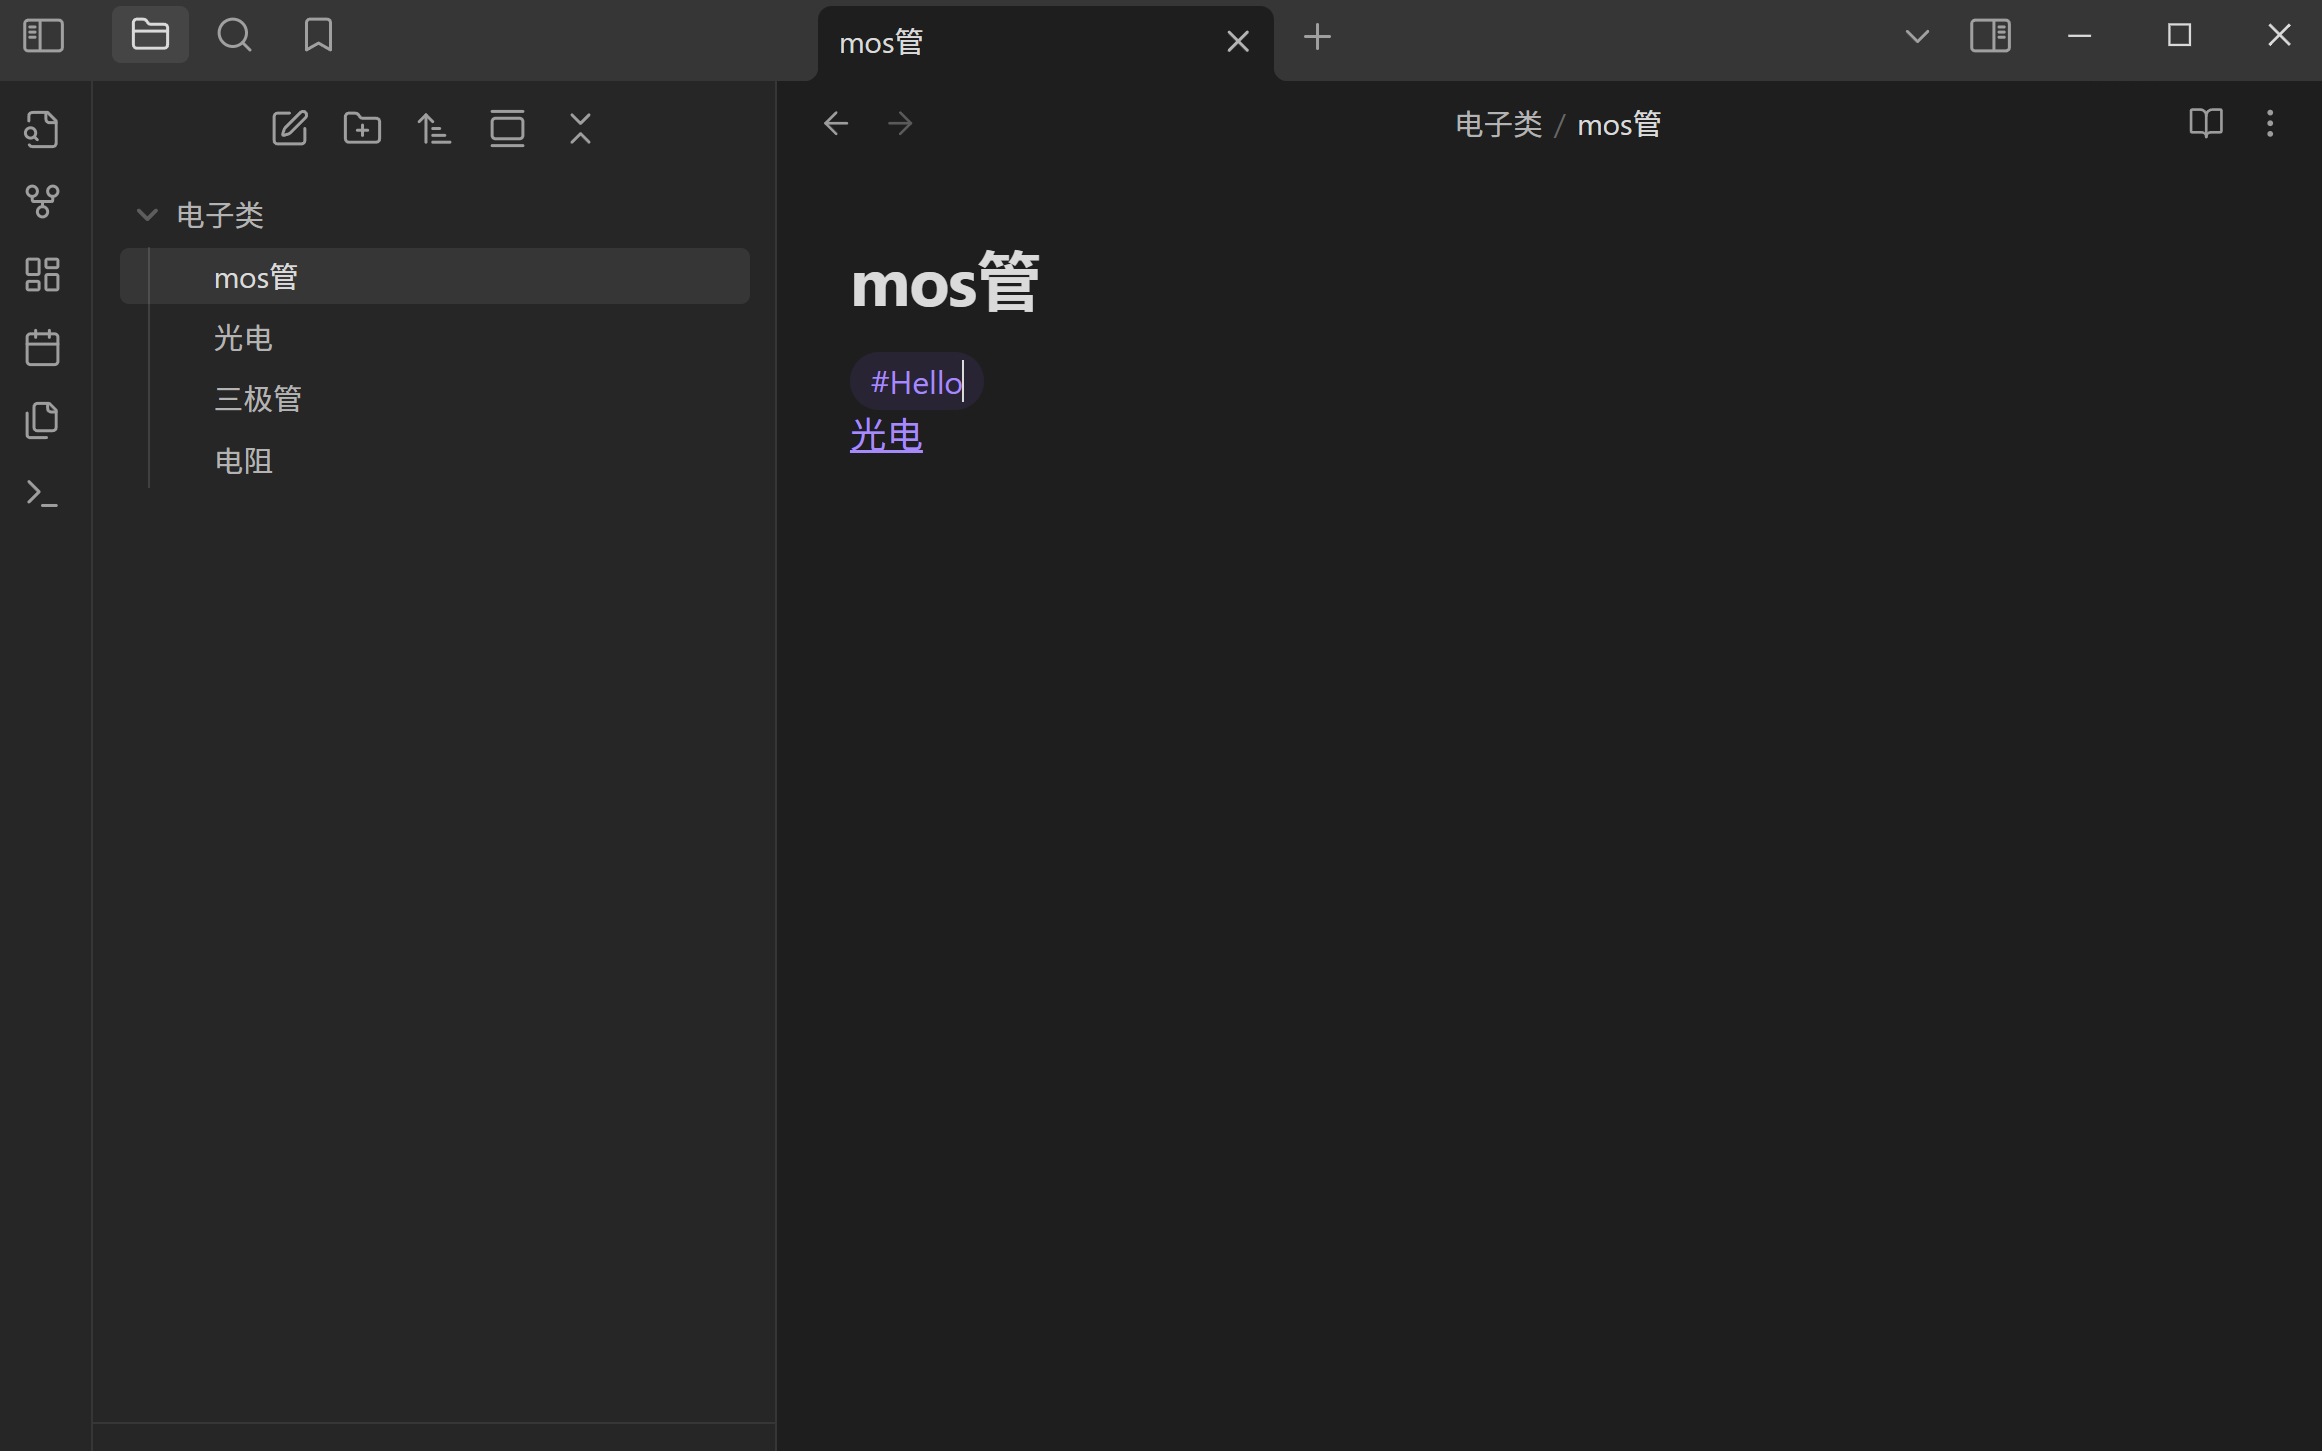
Task: Click the templates icon in ribbon
Action: (x=42, y=420)
